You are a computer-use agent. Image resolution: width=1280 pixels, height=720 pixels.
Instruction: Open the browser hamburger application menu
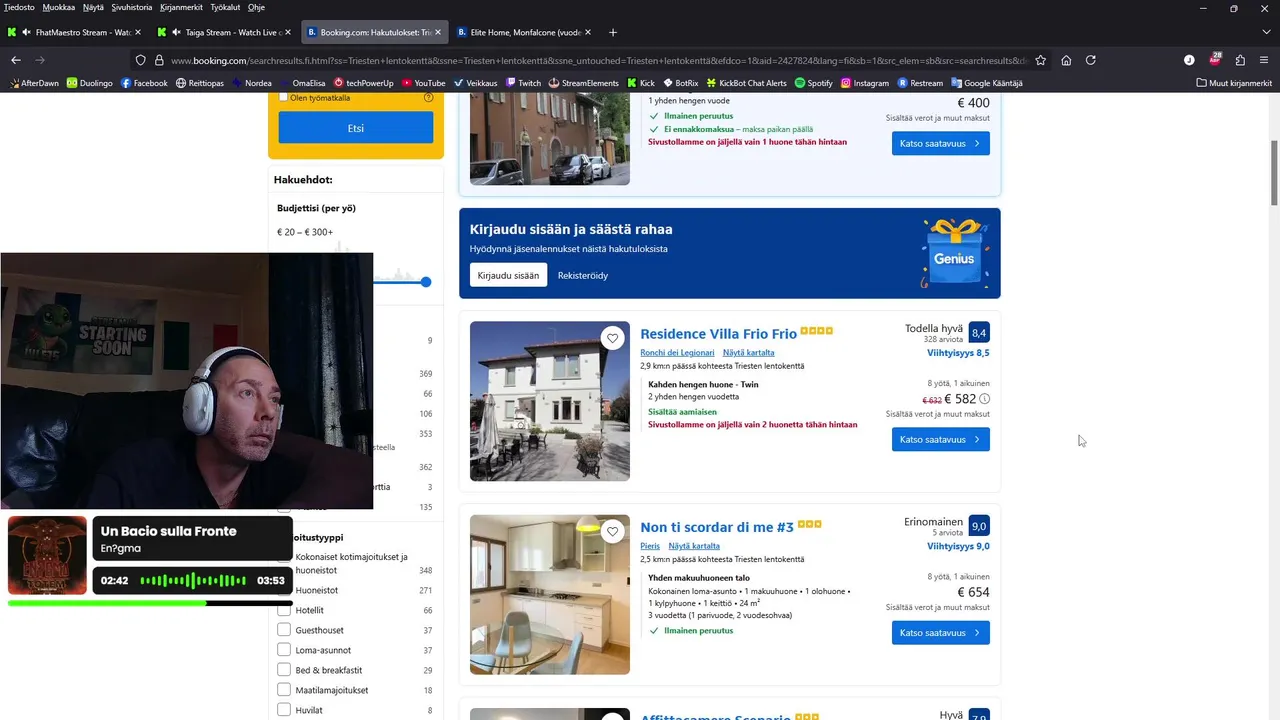pyautogui.click(x=1264, y=60)
